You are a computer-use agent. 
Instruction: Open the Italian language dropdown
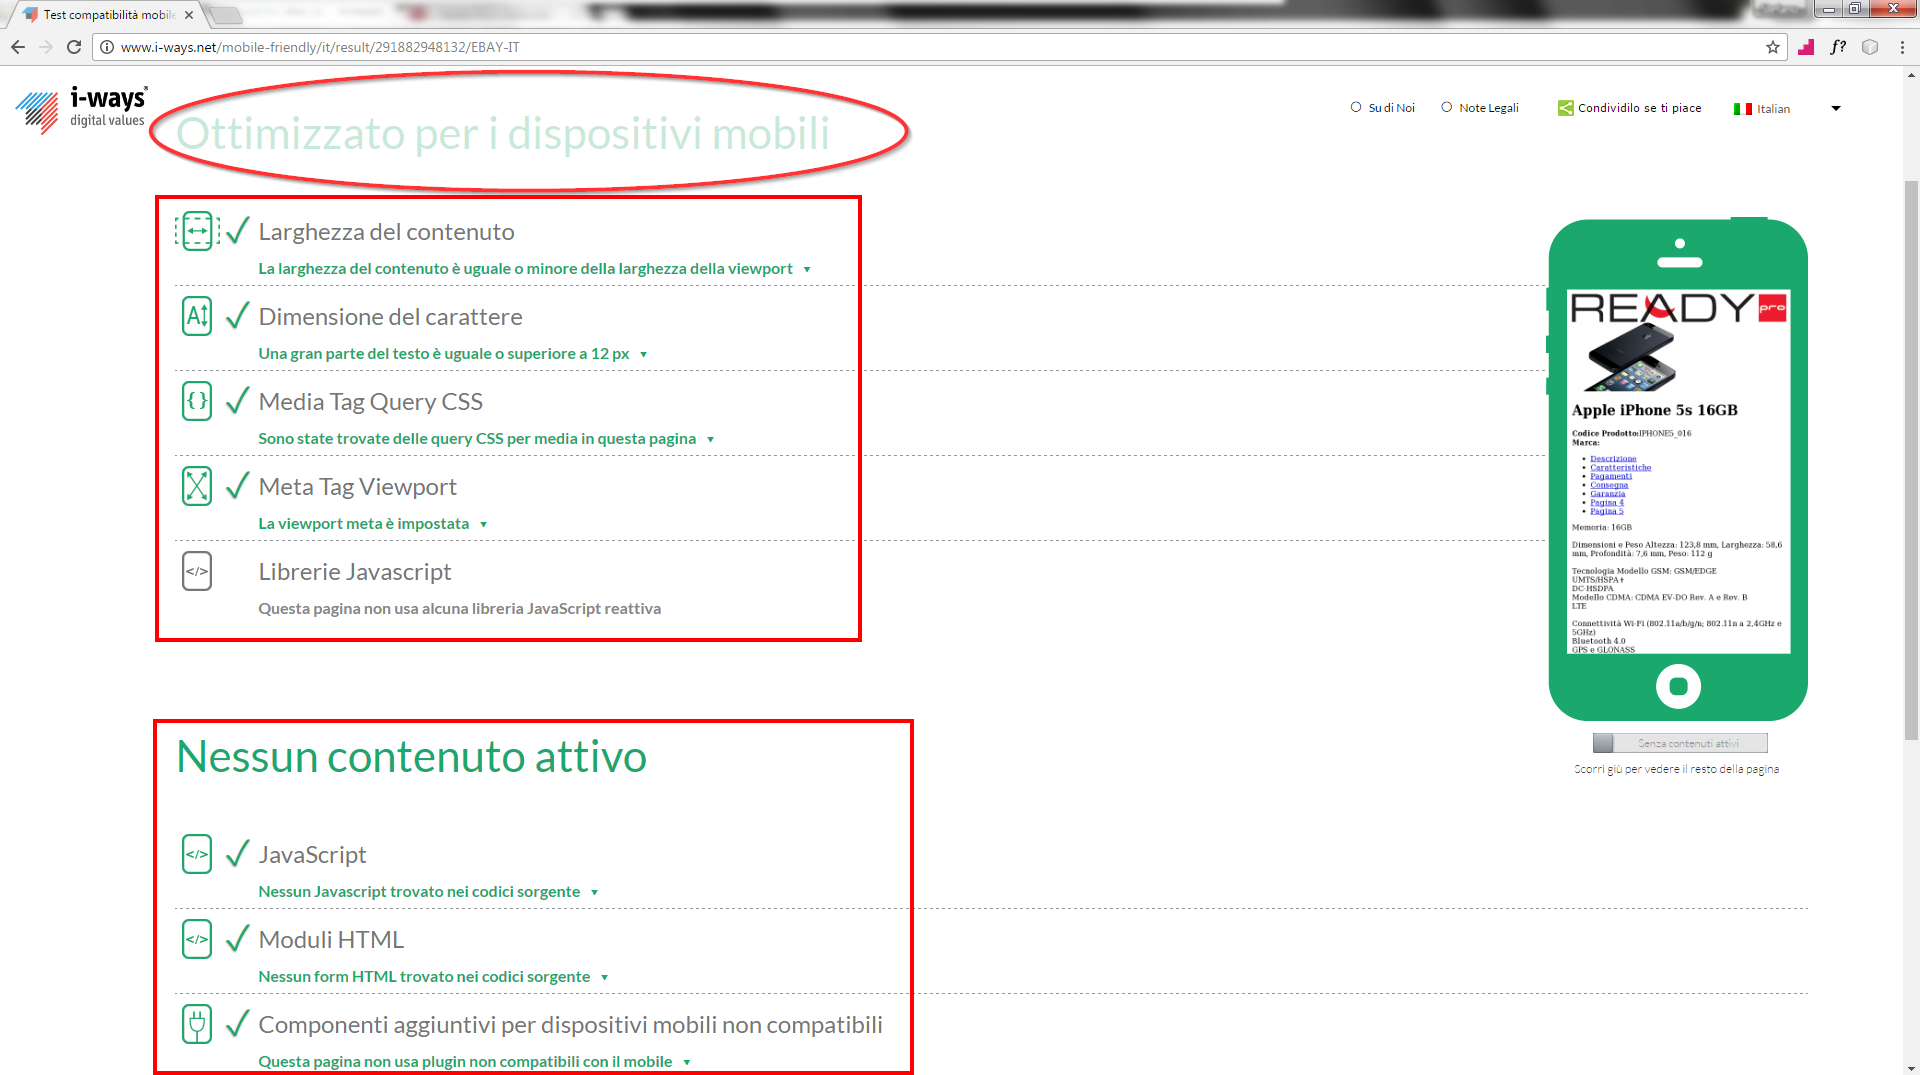pyautogui.click(x=1836, y=108)
